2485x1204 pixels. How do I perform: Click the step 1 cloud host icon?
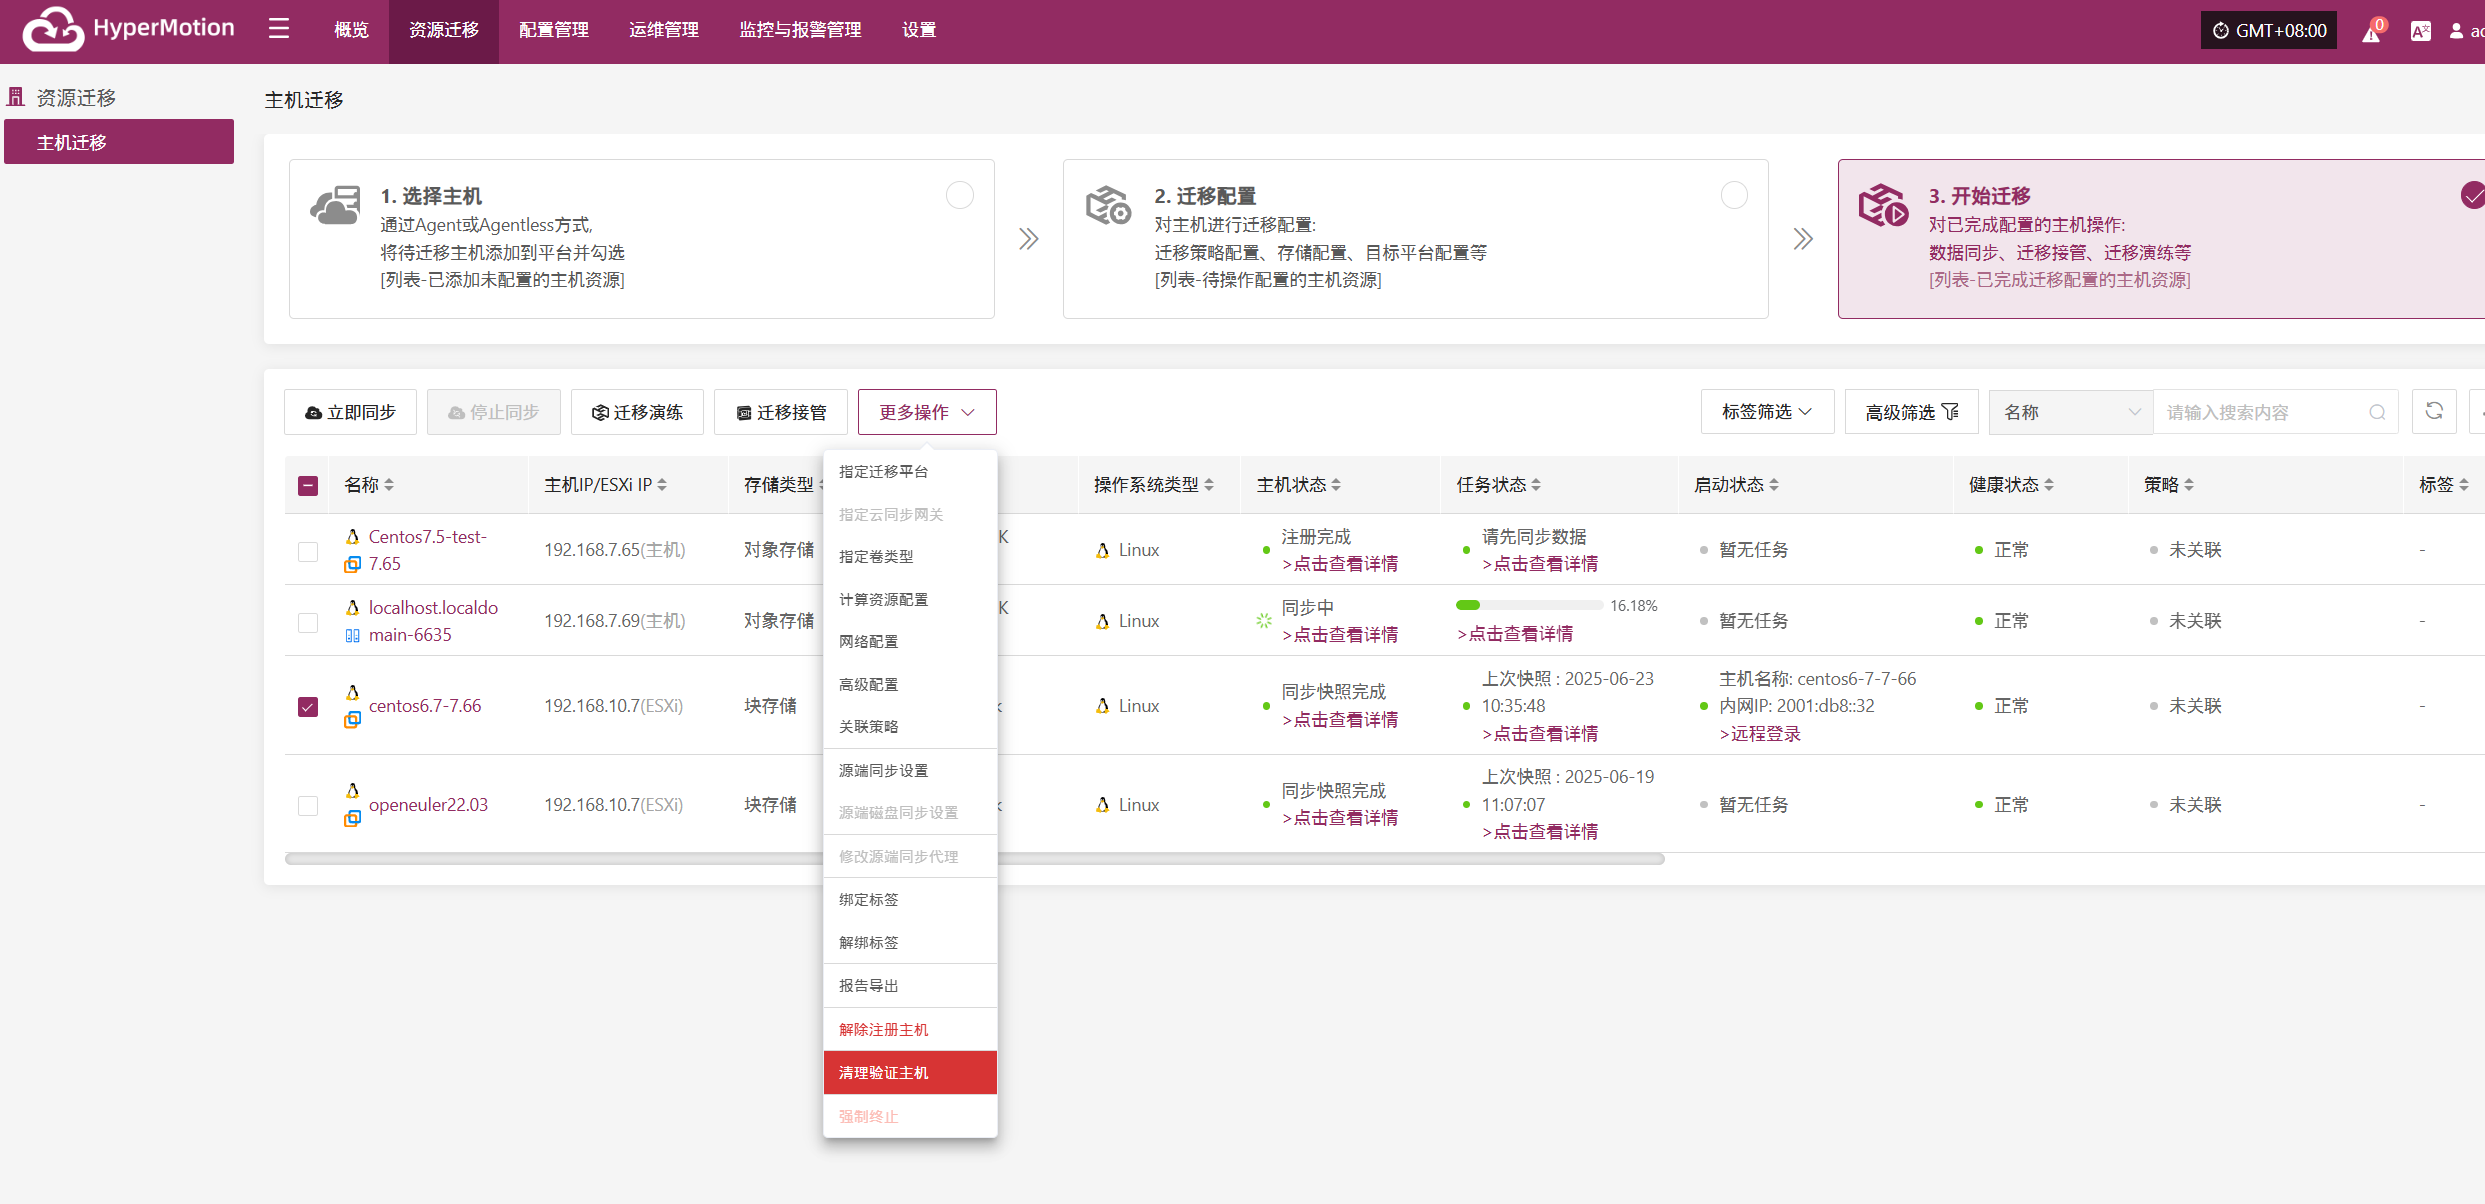(335, 205)
